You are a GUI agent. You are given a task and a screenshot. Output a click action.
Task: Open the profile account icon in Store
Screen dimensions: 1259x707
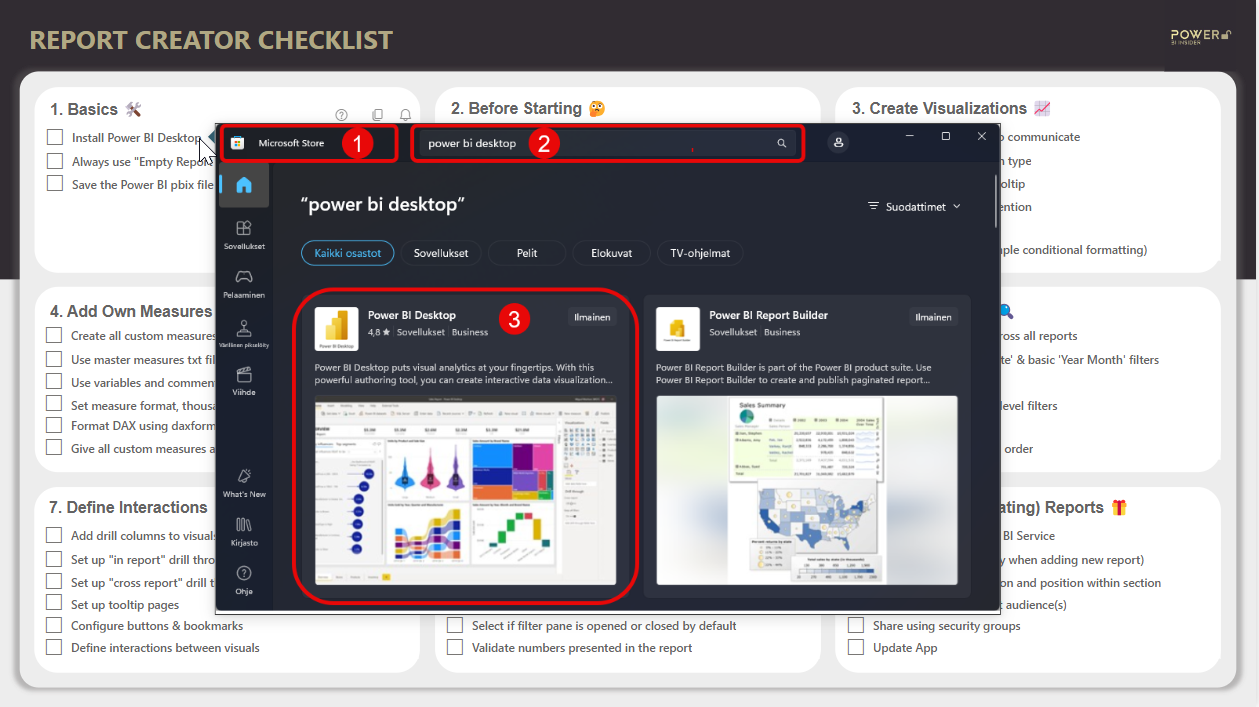[838, 143]
